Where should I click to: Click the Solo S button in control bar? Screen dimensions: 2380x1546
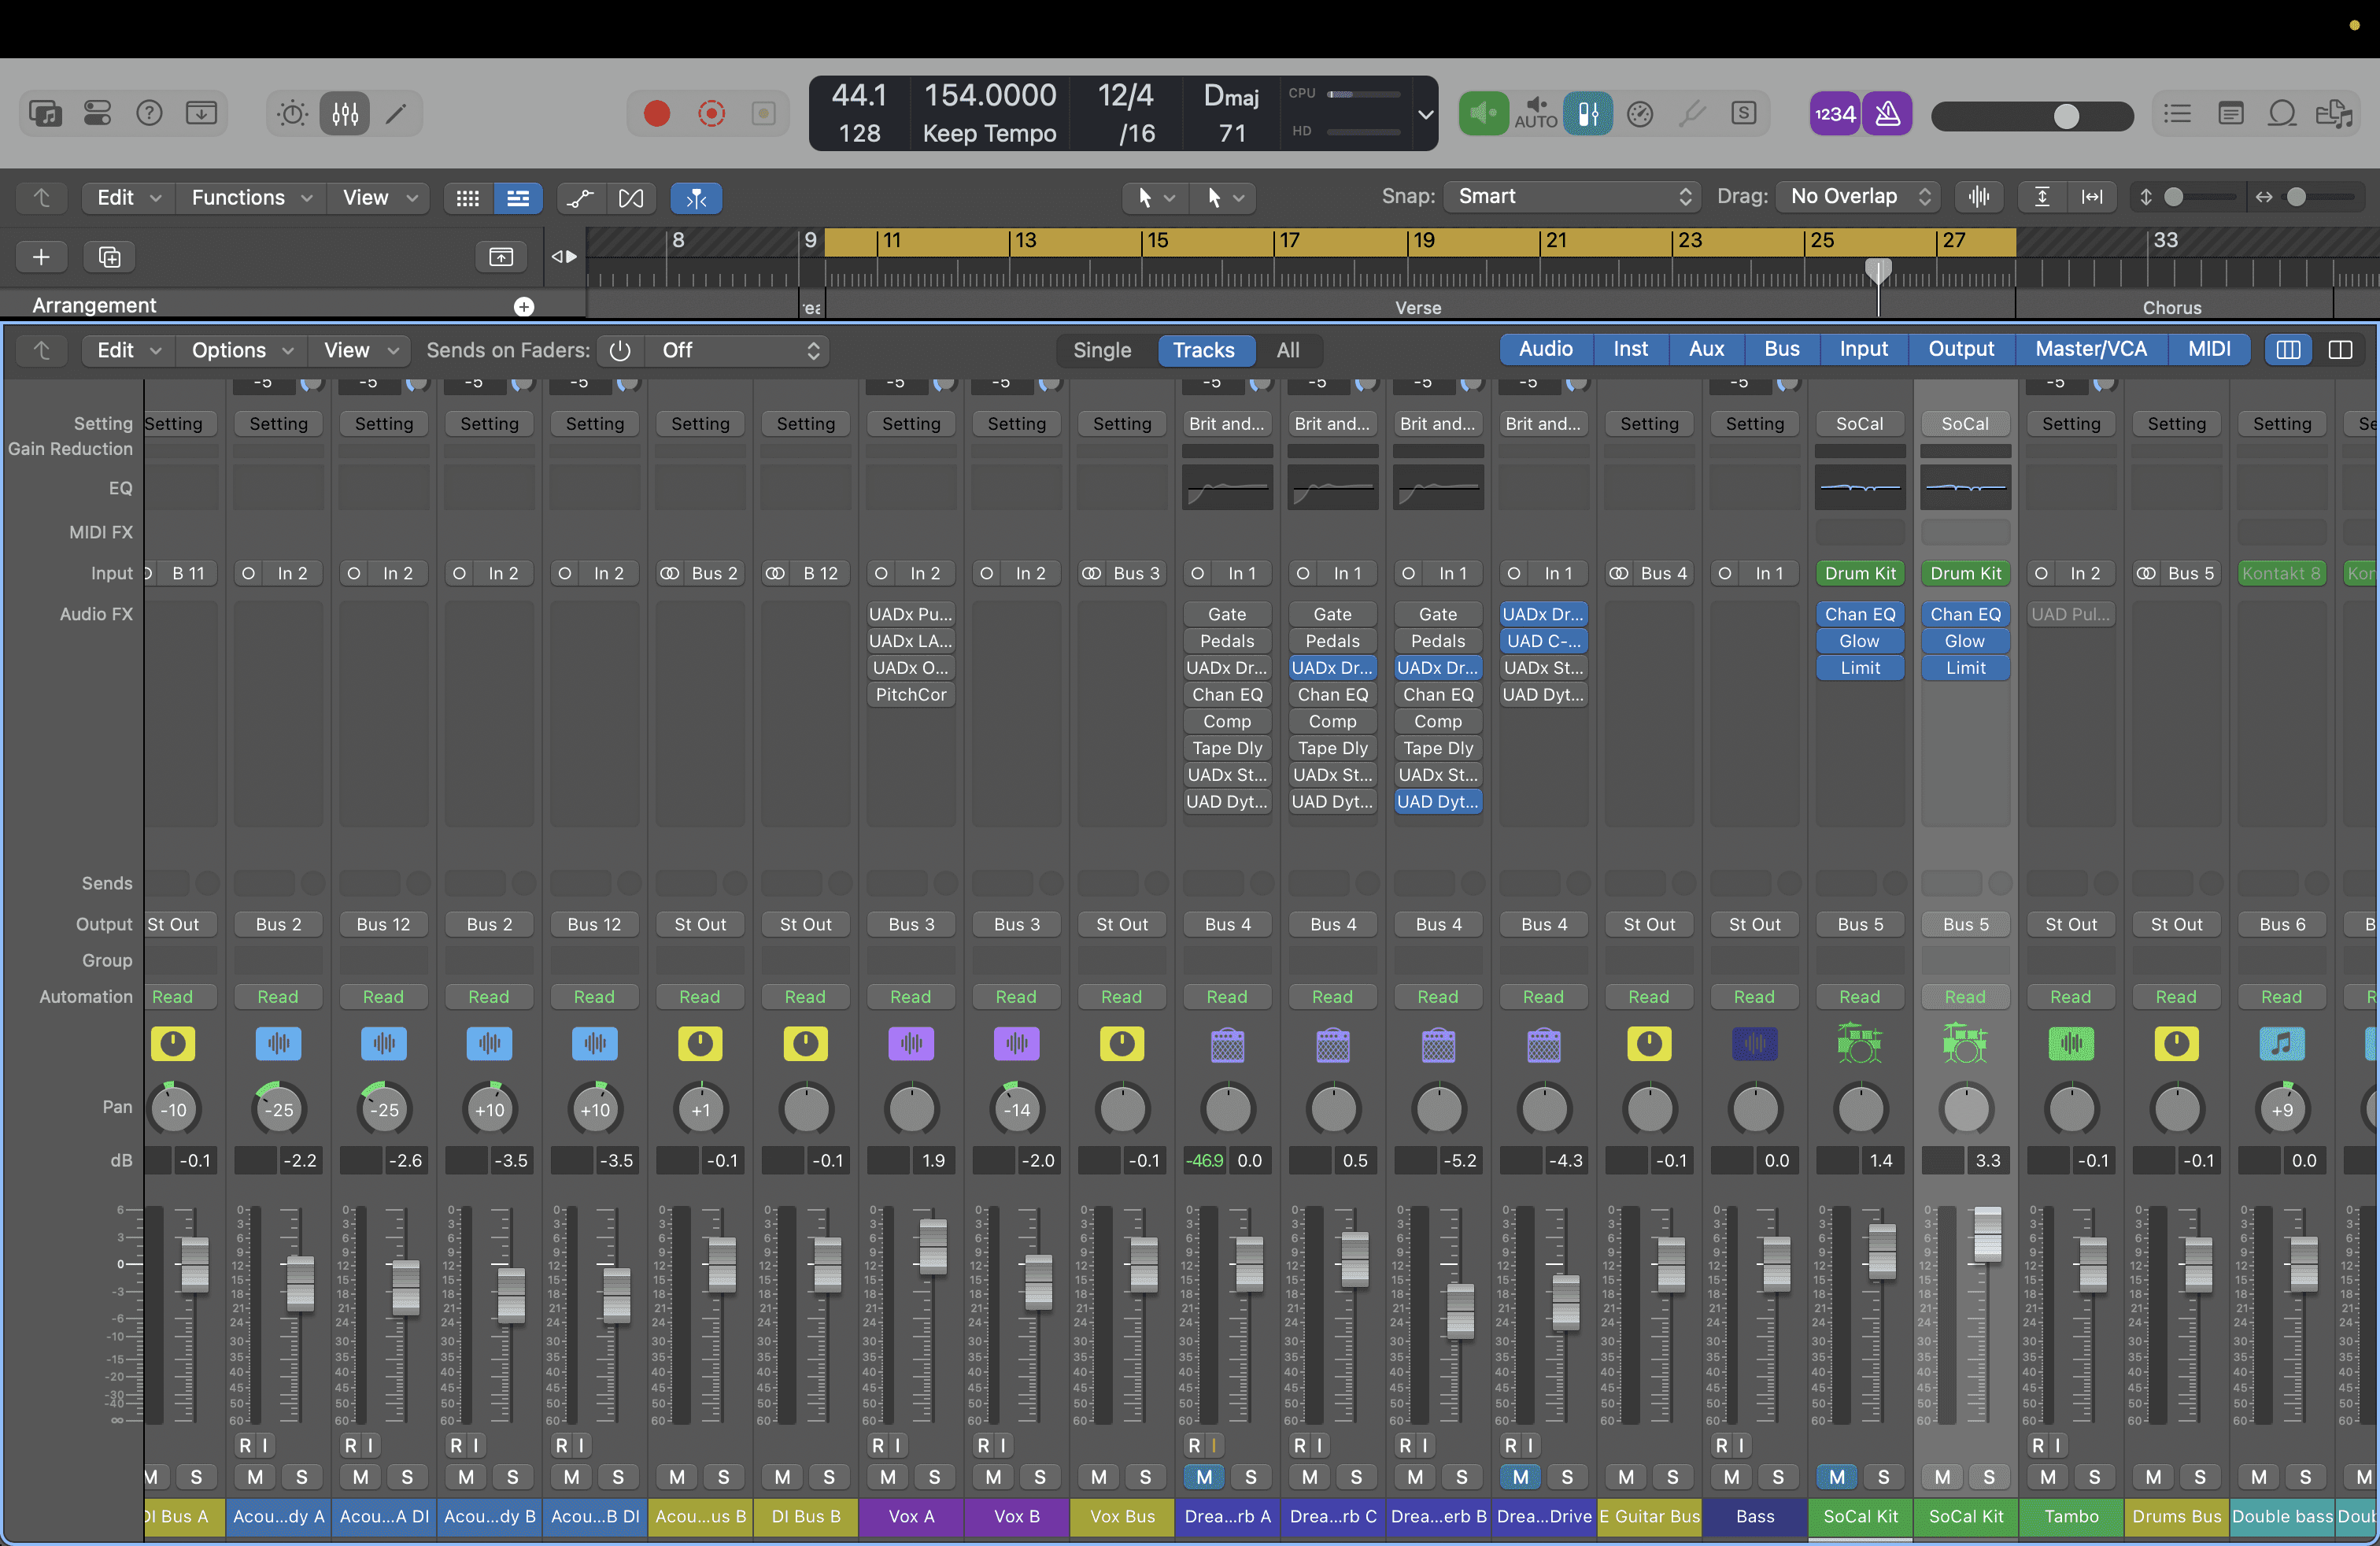(x=1744, y=113)
